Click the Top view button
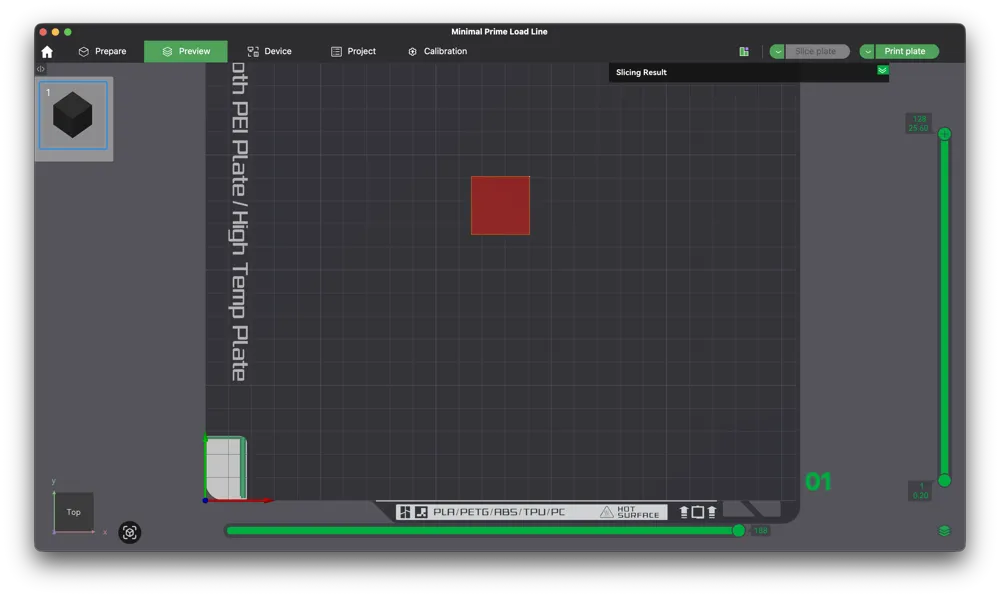The height and width of the screenshot is (597, 1000). point(73,512)
